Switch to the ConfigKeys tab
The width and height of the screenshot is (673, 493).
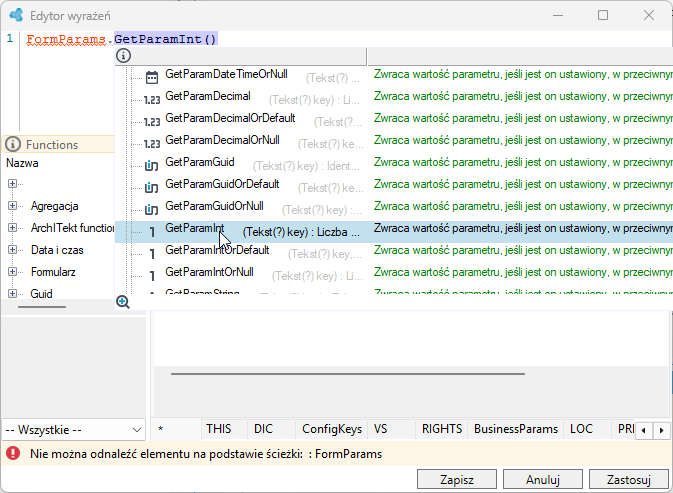[x=331, y=429]
